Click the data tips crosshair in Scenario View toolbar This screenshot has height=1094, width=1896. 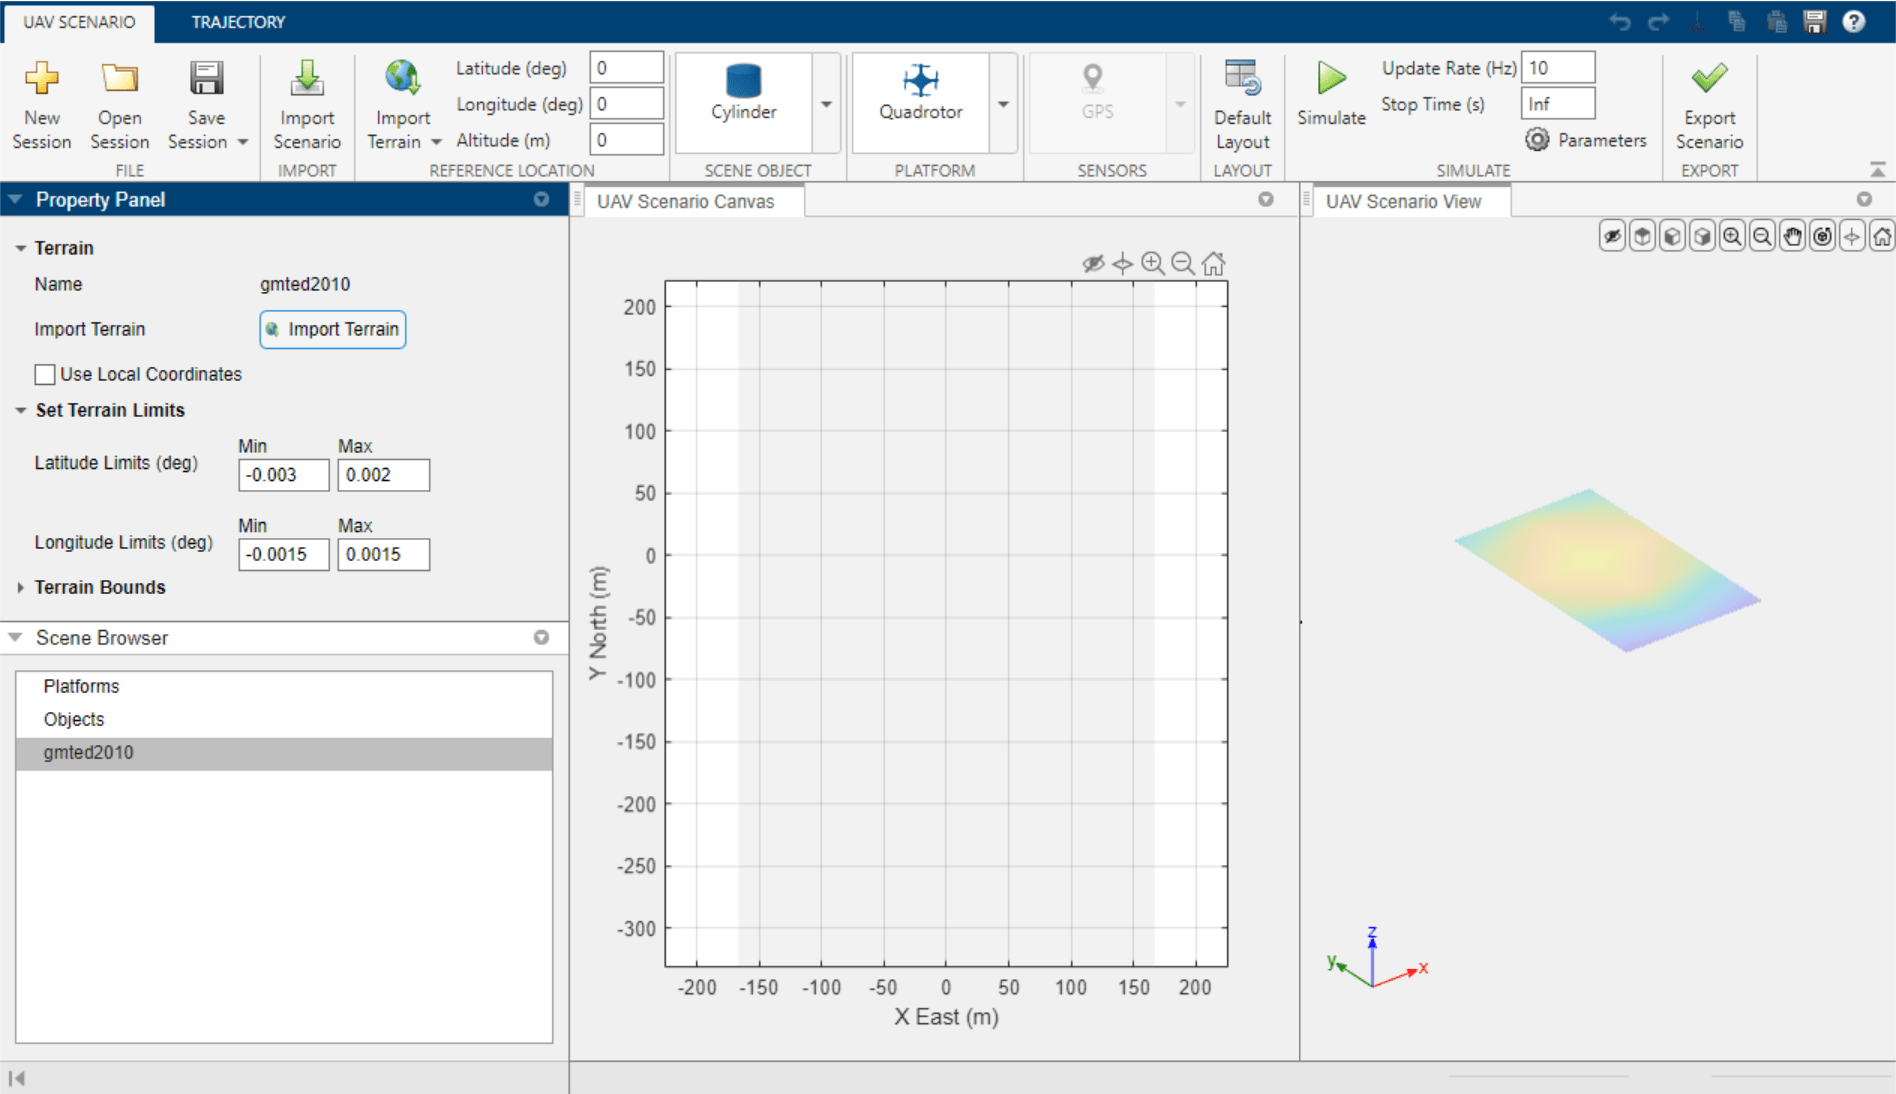(x=1852, y=236)
